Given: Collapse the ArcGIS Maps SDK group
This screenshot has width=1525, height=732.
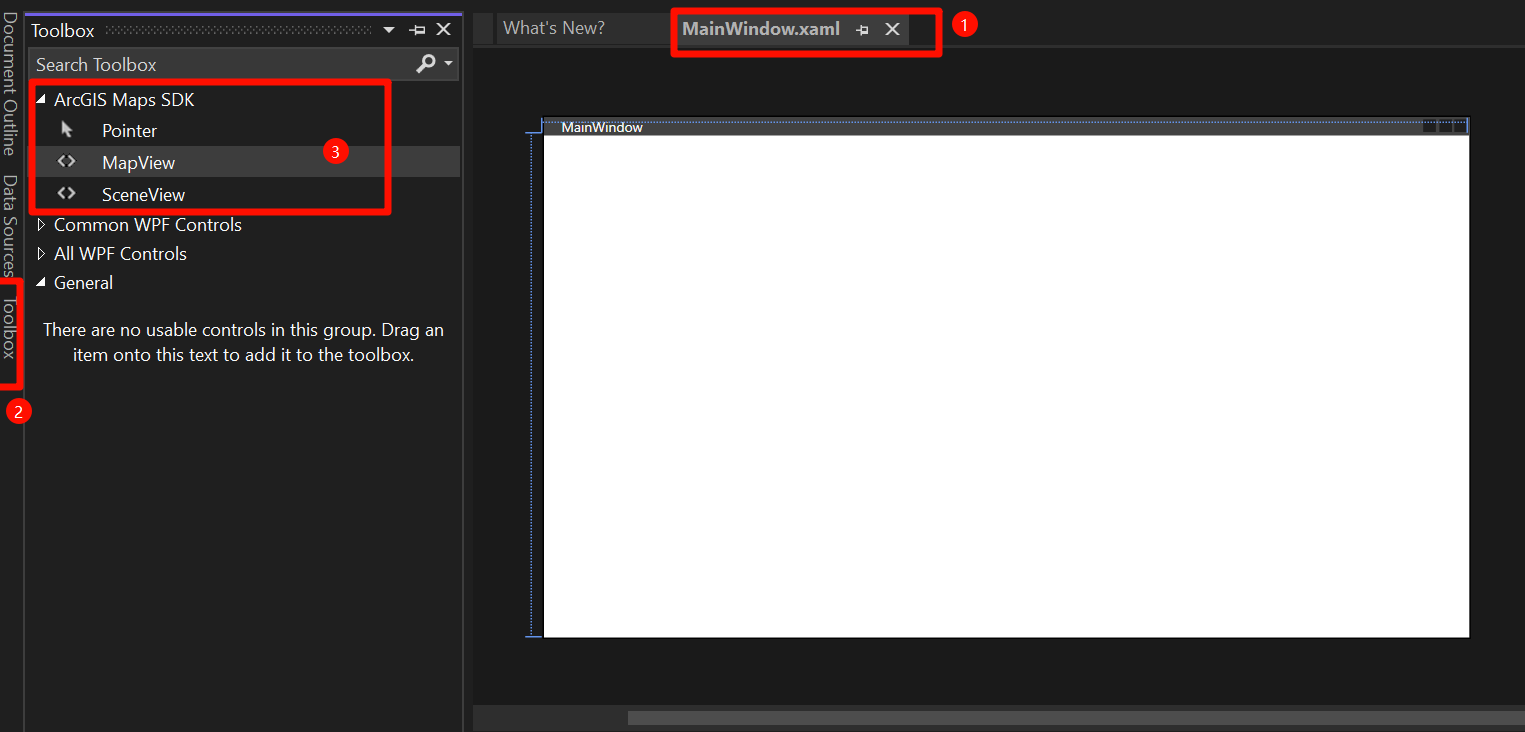Looking at the screenshot, I should [x=41, y=100].
